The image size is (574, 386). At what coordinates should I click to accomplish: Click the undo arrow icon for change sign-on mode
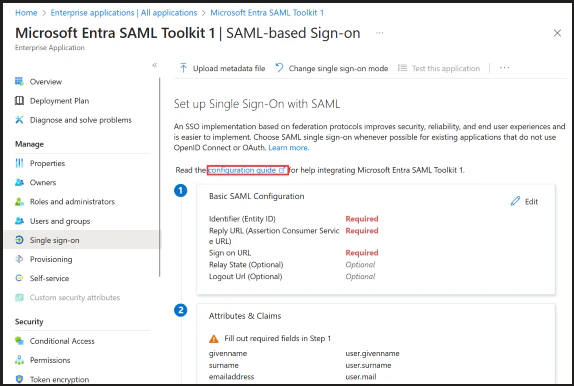click(279, 68)
